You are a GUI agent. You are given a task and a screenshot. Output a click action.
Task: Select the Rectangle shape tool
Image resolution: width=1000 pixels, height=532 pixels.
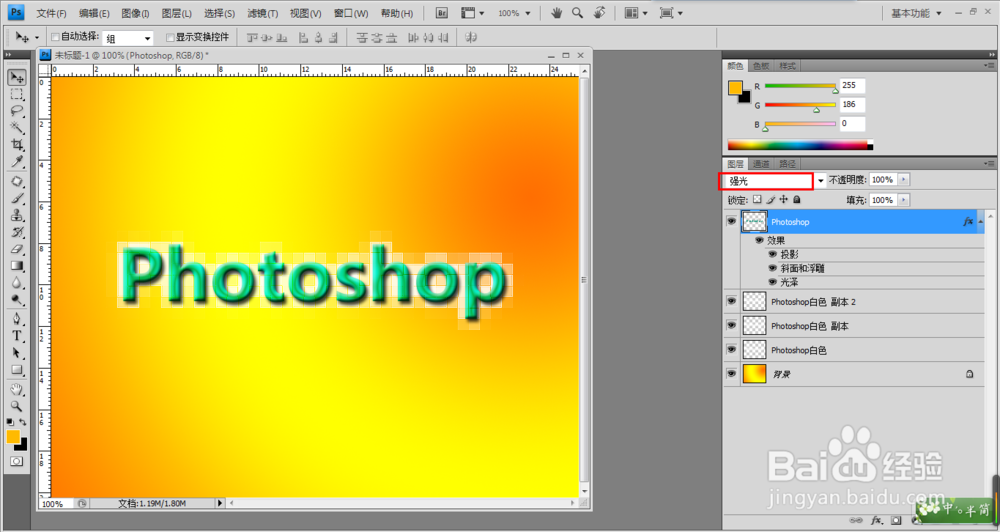click(17, 370)
